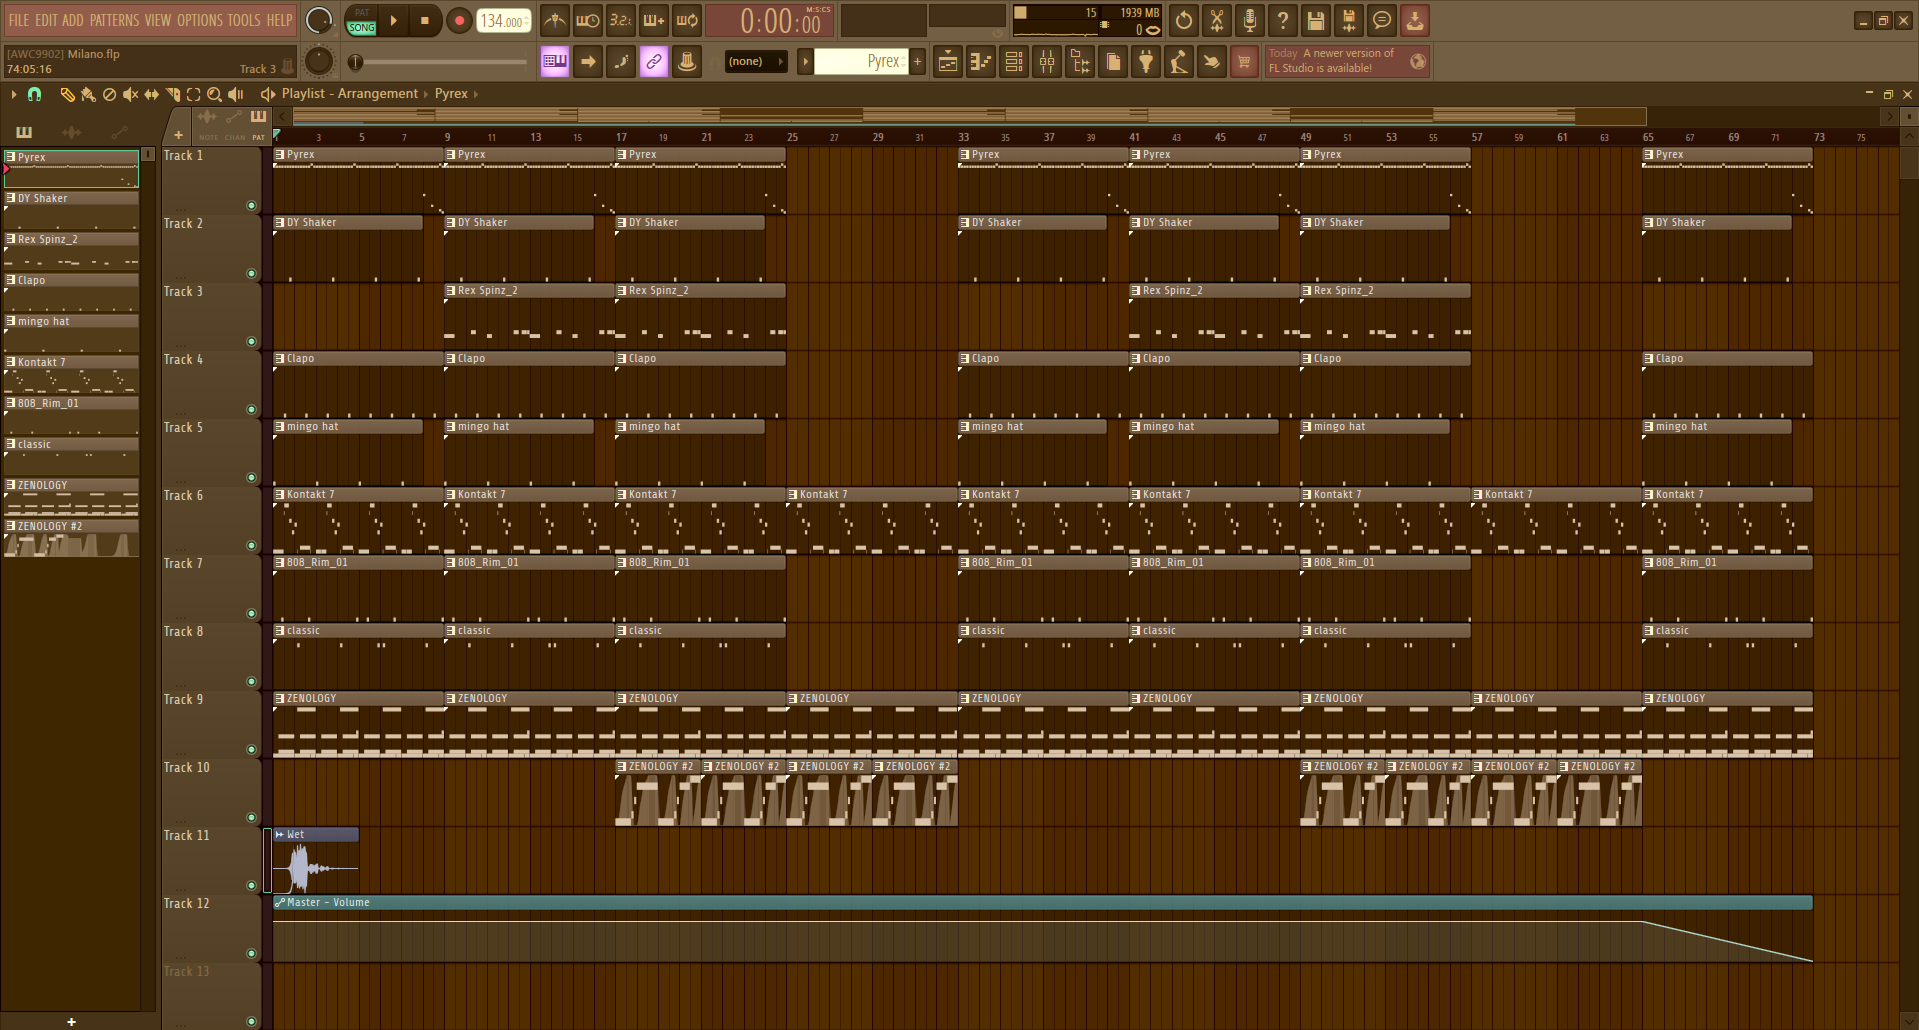Open the ADD menu
Viewport: 1919px width, 1030px height.
pos(73,20)
